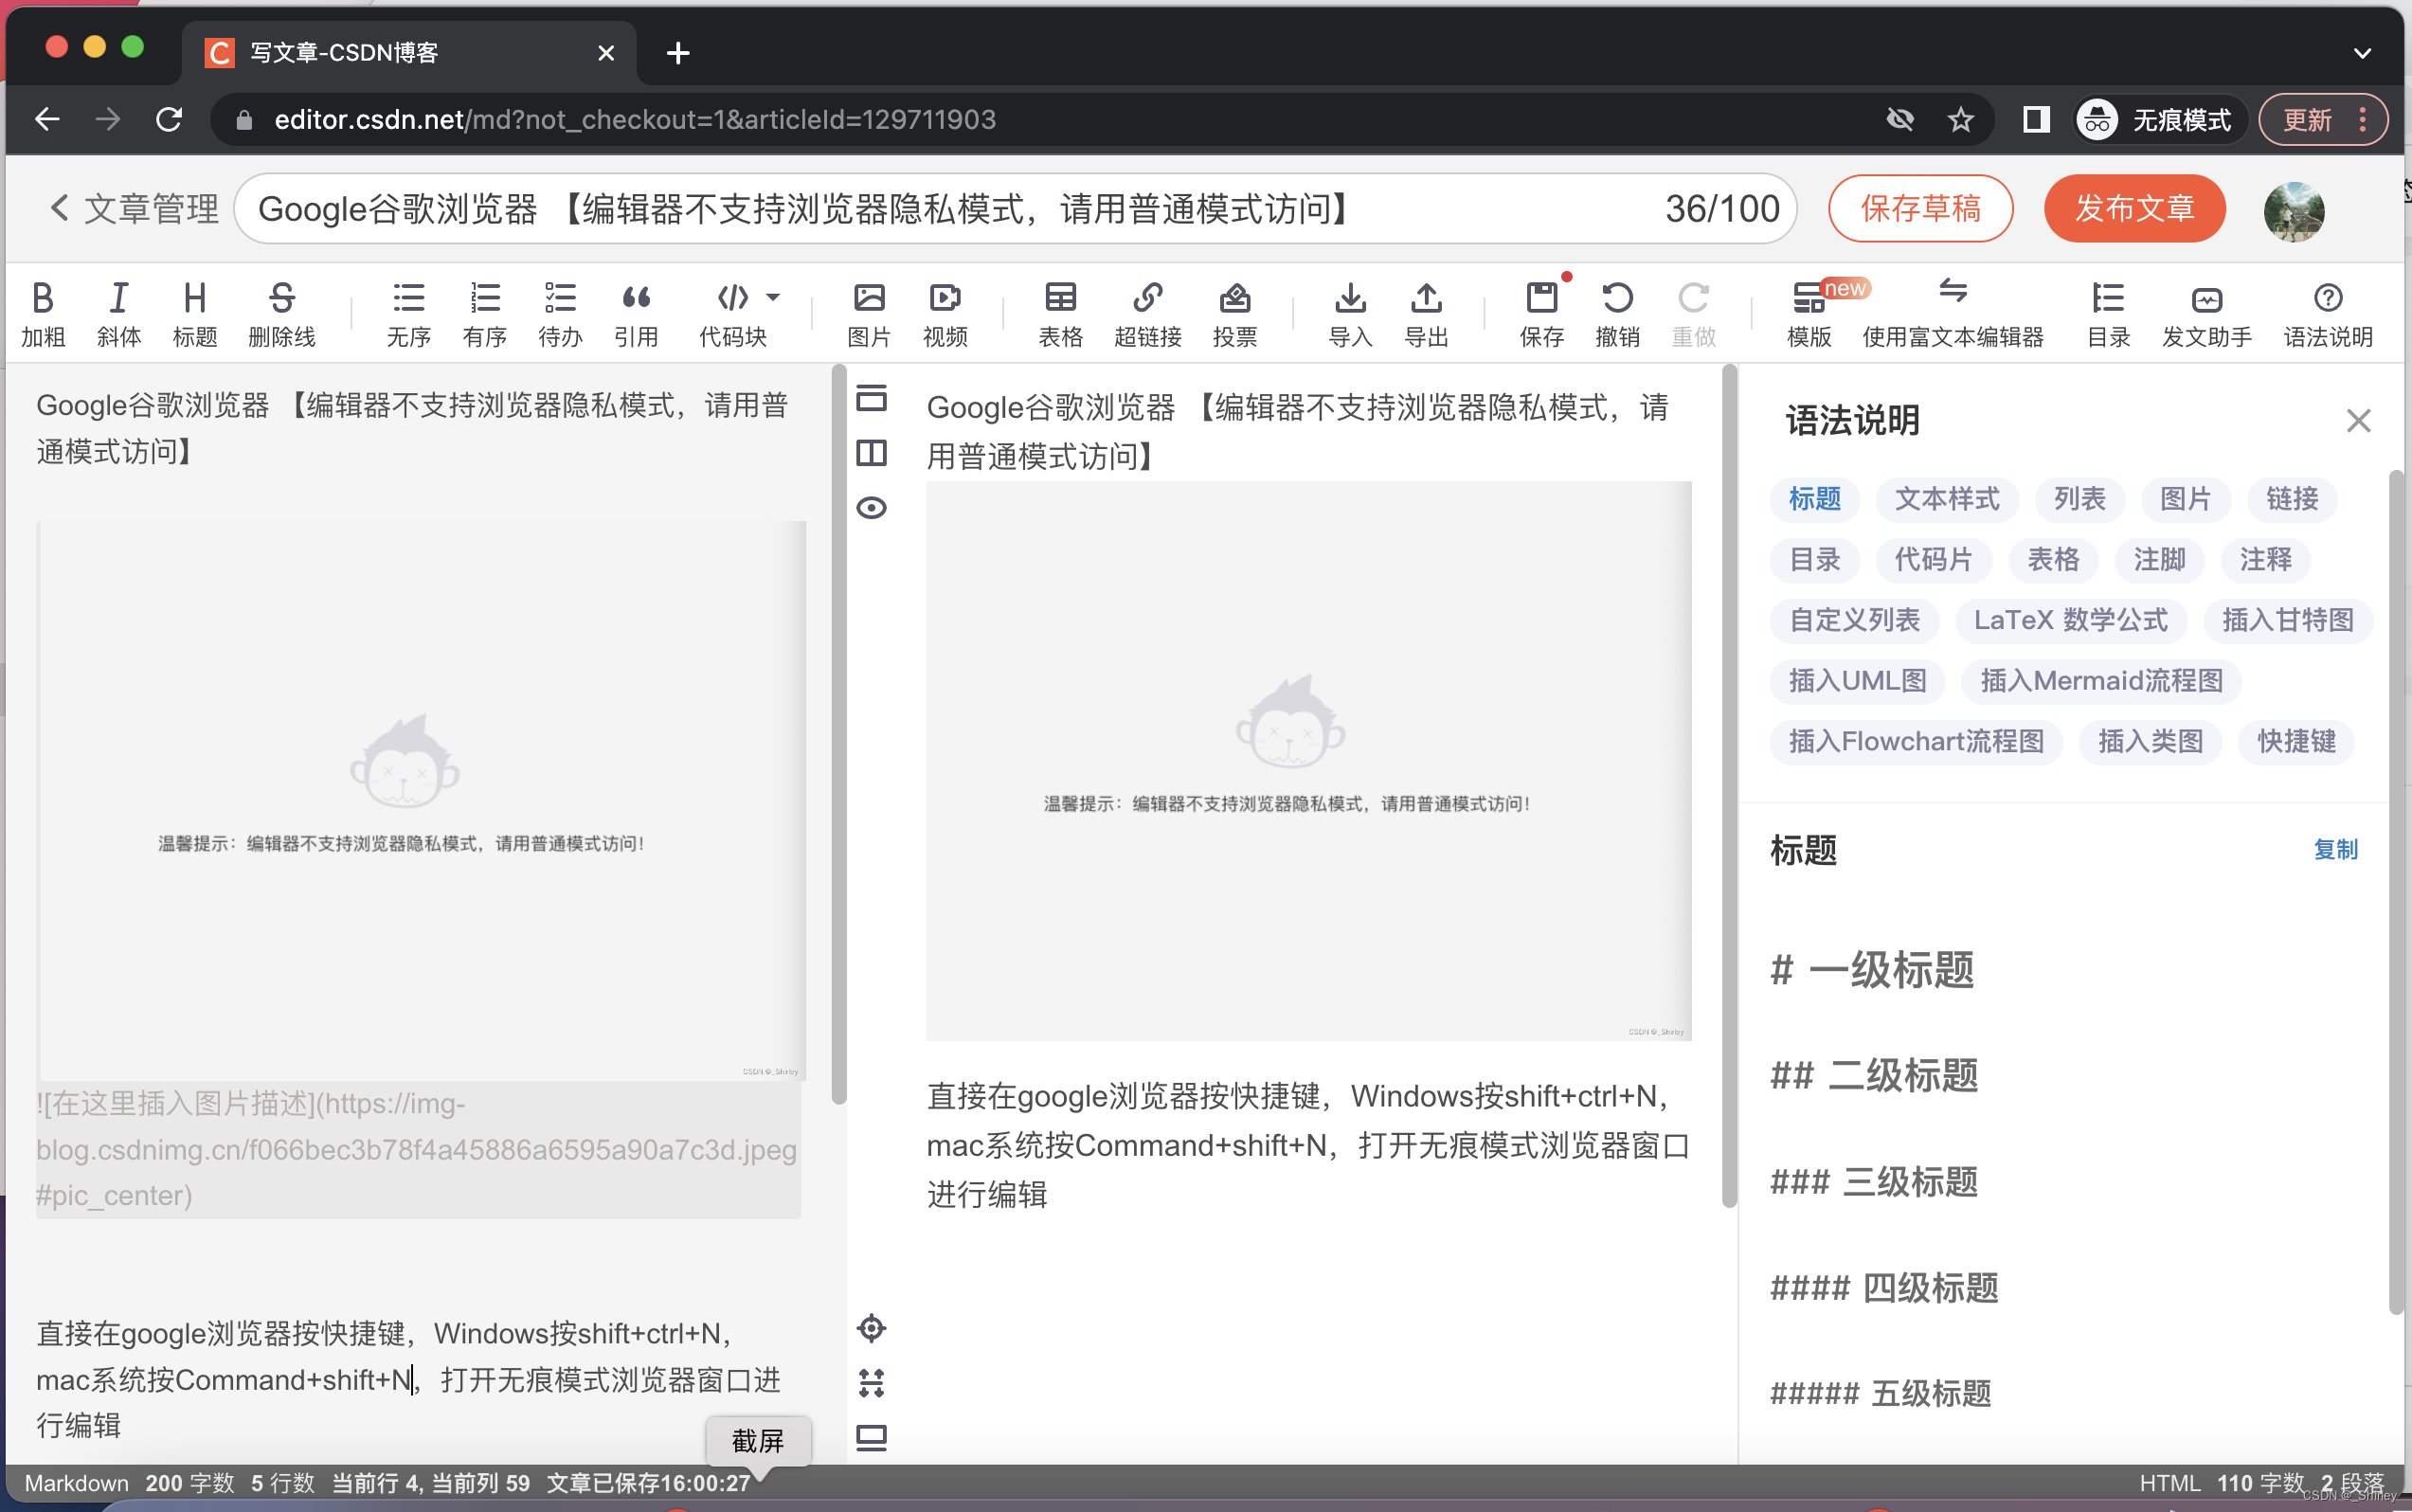Select 截屏 from the popup menu
This screenshot has width=2412, height=1512.
point(757,1440)
